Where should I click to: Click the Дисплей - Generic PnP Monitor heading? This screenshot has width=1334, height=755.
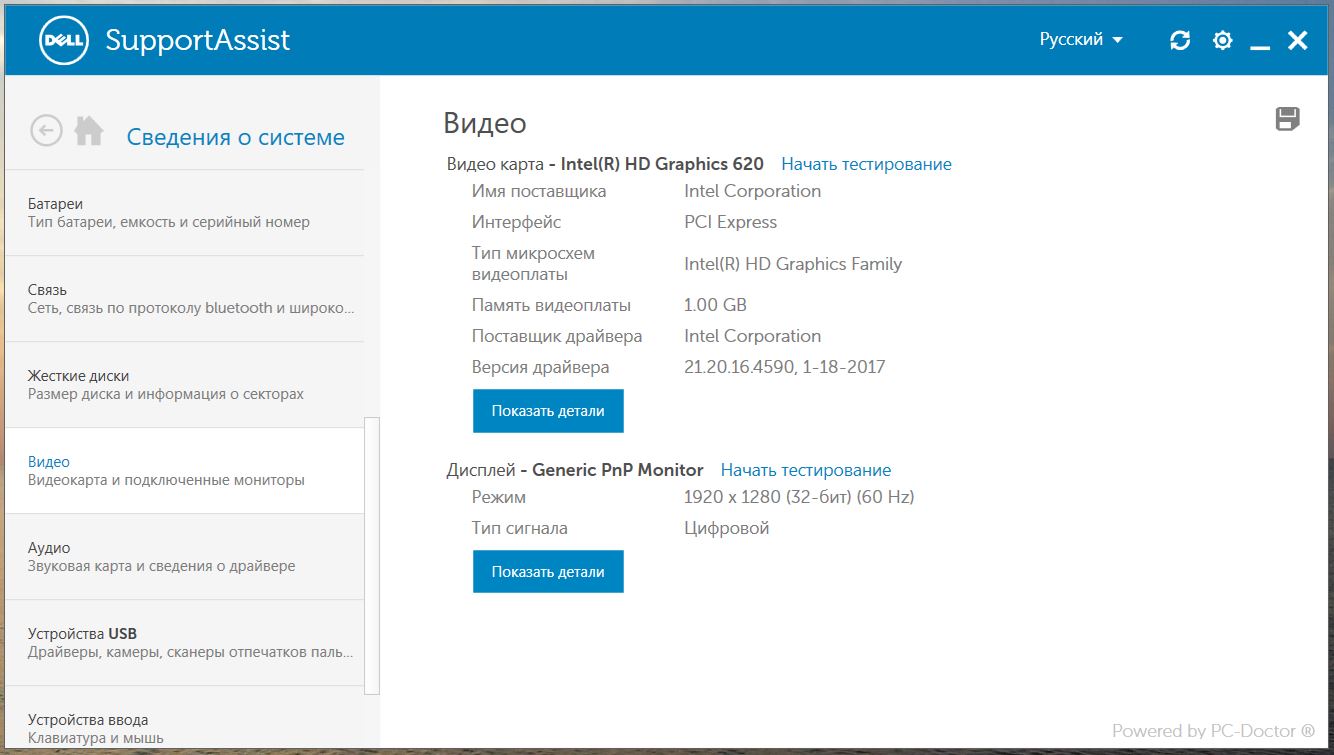tap(575, 470)
